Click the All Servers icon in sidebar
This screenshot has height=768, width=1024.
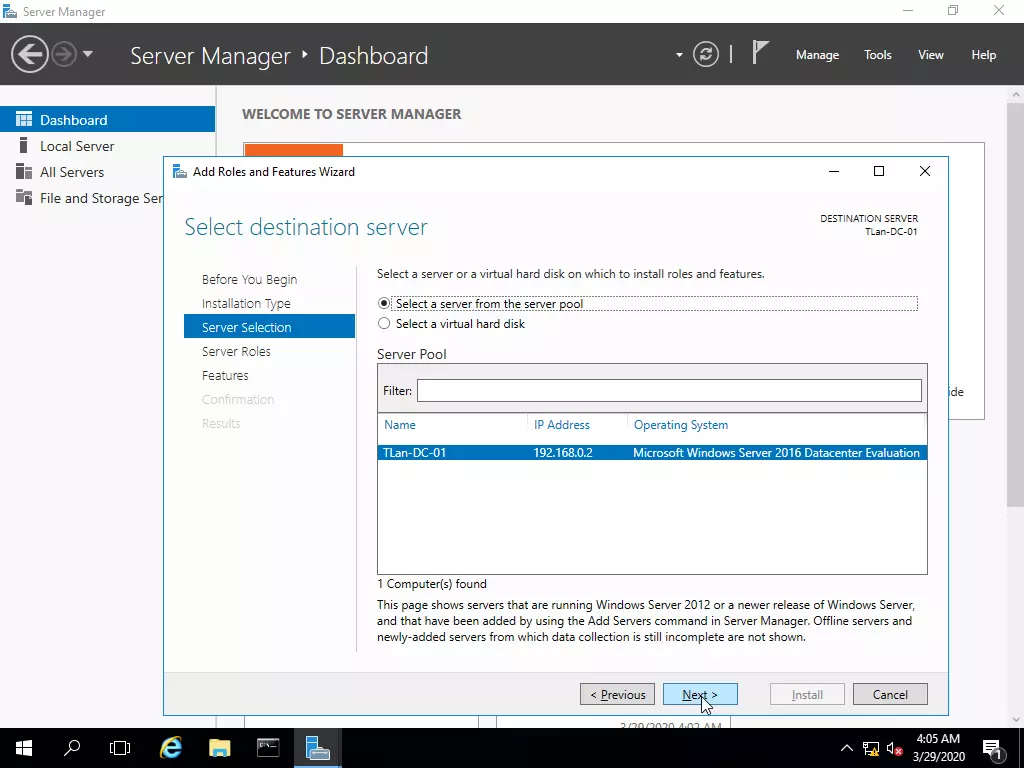coord(24,171)
